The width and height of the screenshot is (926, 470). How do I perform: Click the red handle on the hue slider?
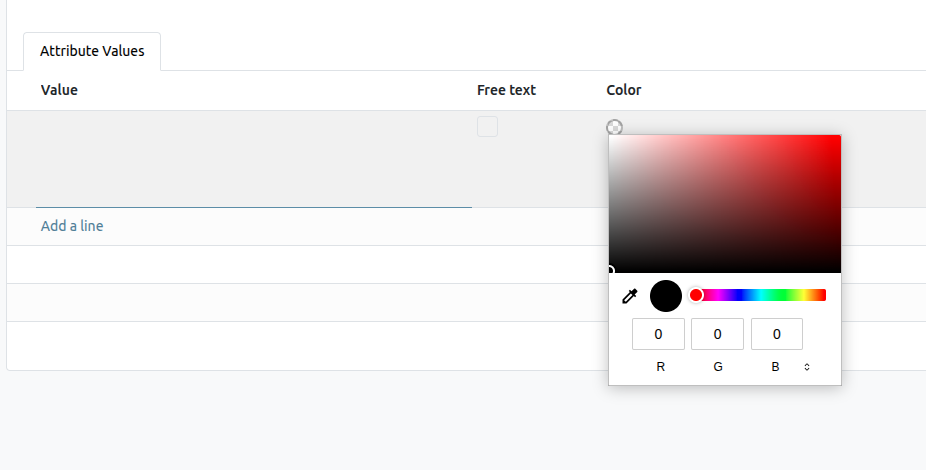pos(696,295)
